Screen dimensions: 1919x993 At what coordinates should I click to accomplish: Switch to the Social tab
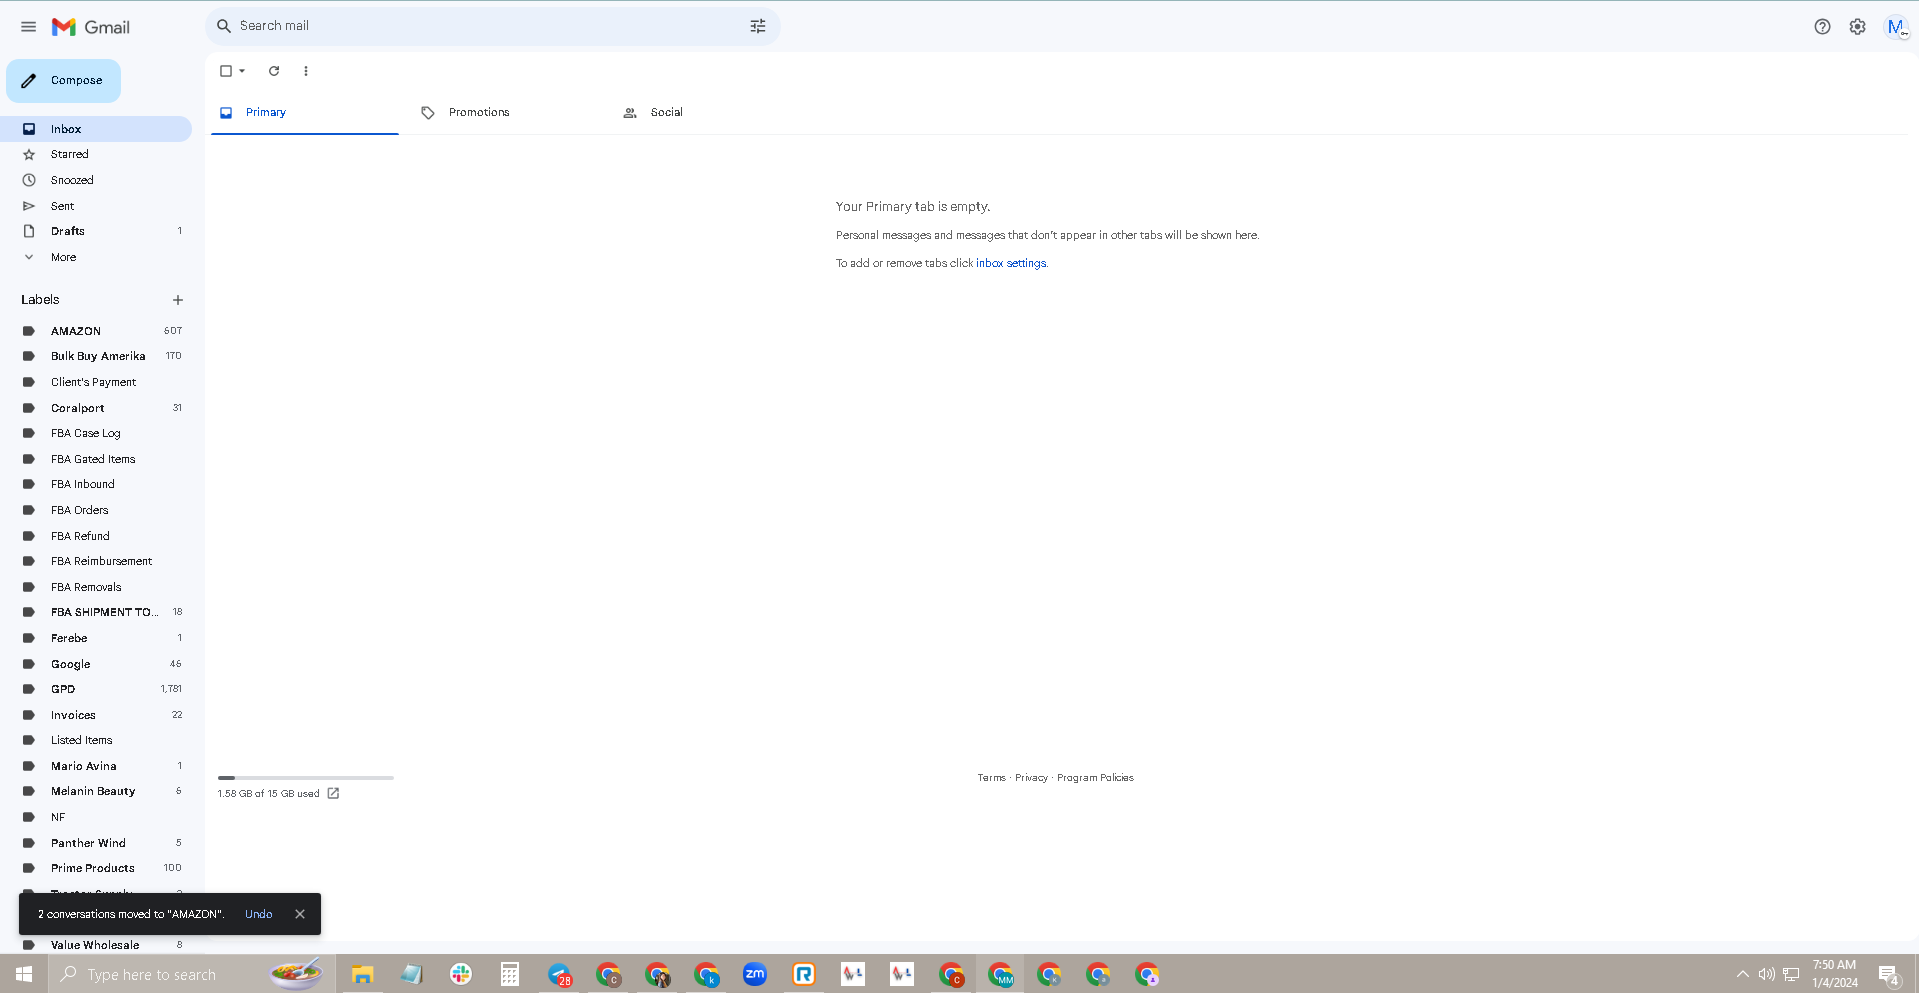(710, 113)
